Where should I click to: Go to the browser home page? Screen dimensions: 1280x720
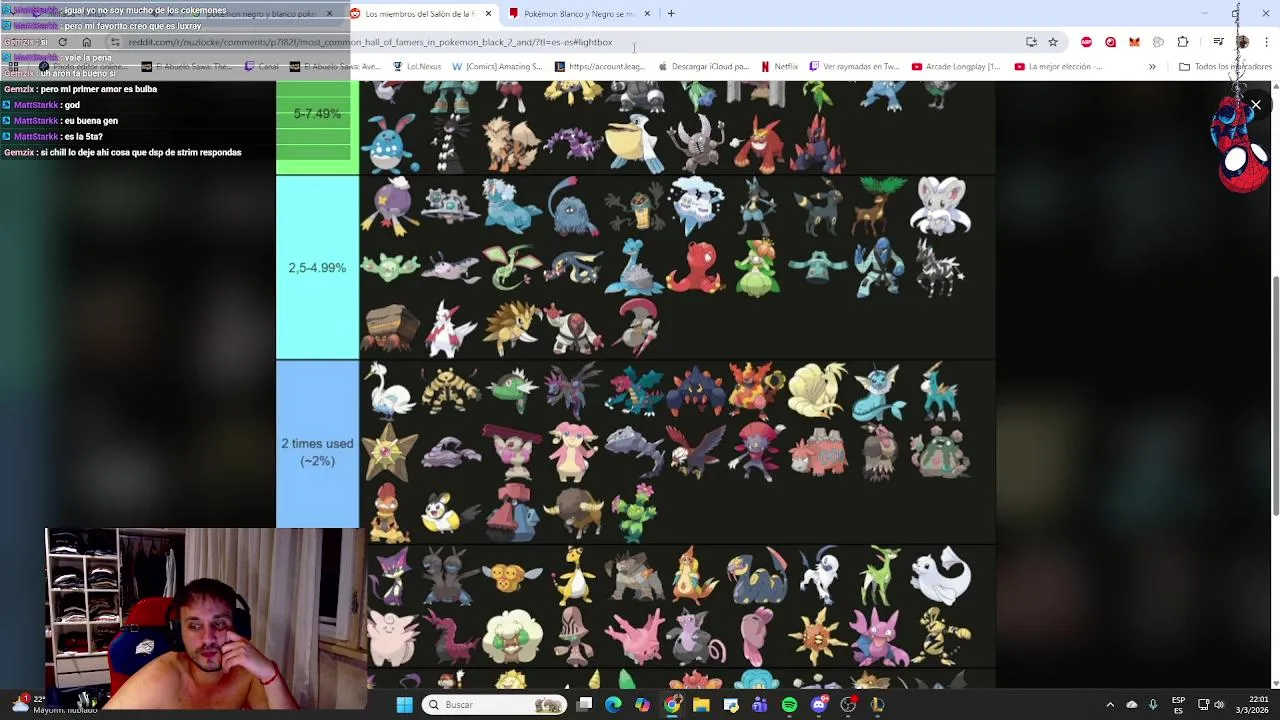coord(86,42)
